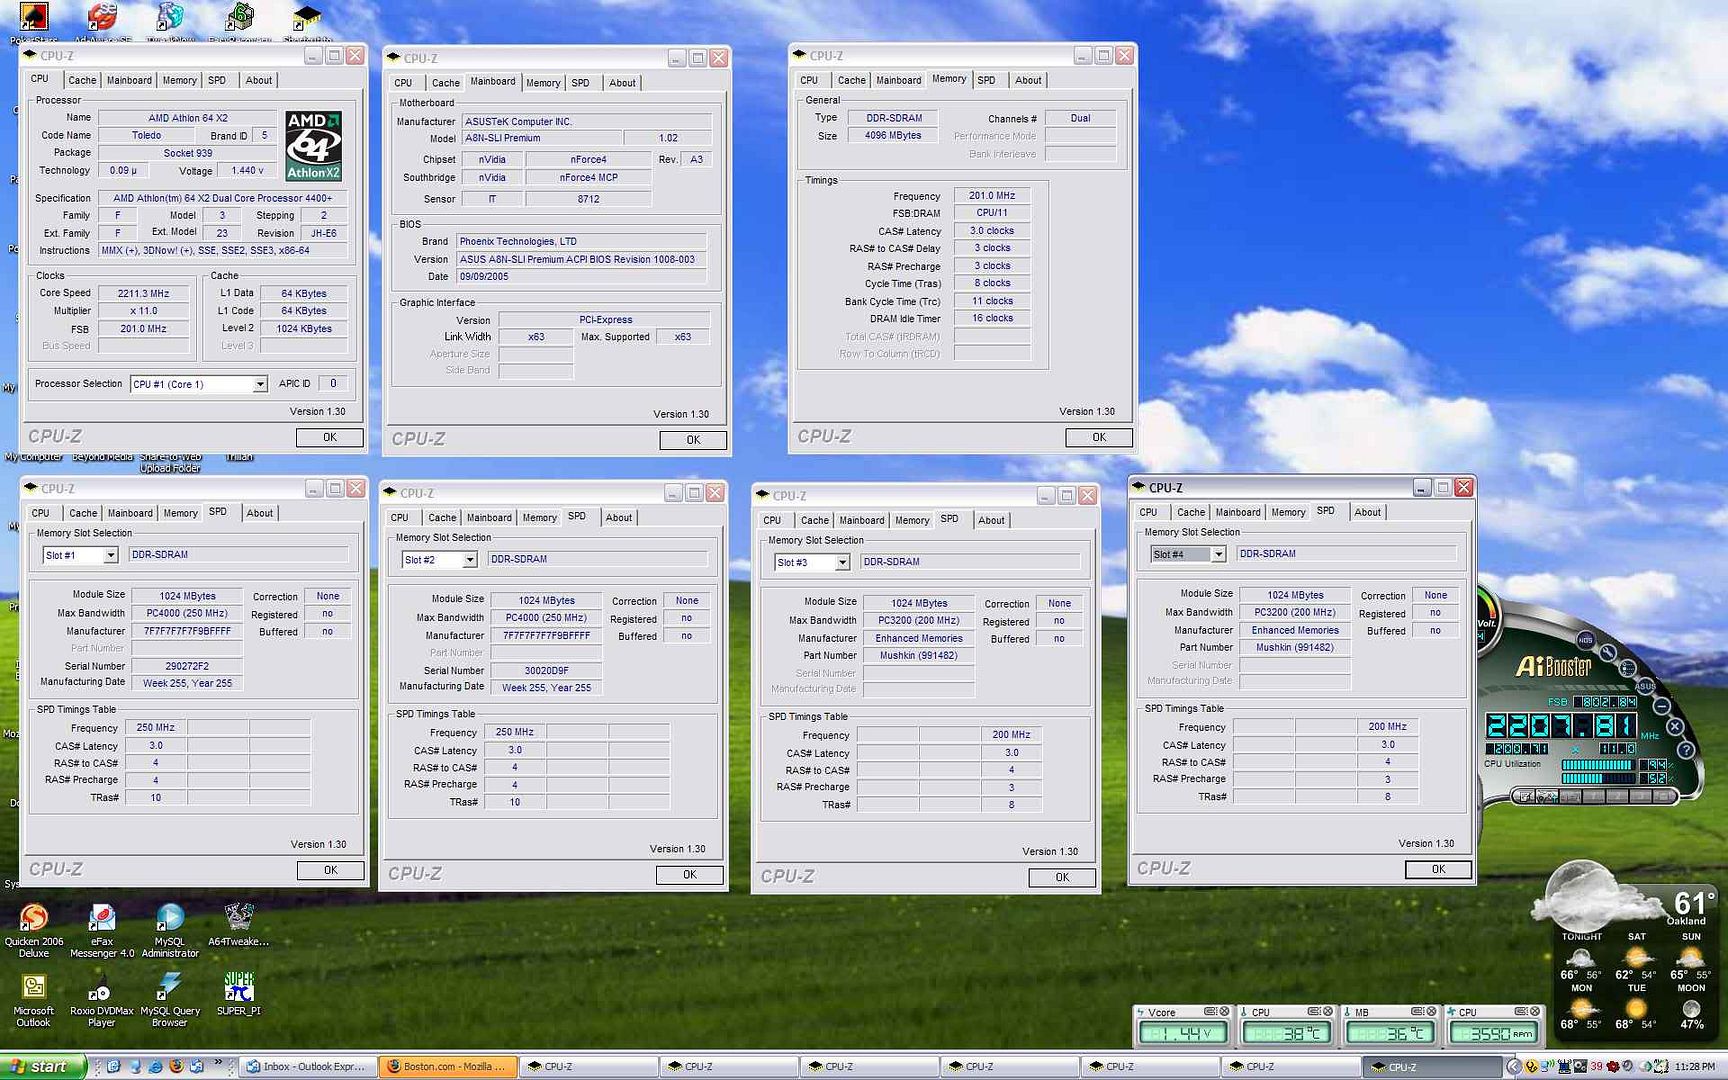The image size is (1728, 1080).
Task: Close the MB temperature monitor widget
Action: tap(1431, 1011)
